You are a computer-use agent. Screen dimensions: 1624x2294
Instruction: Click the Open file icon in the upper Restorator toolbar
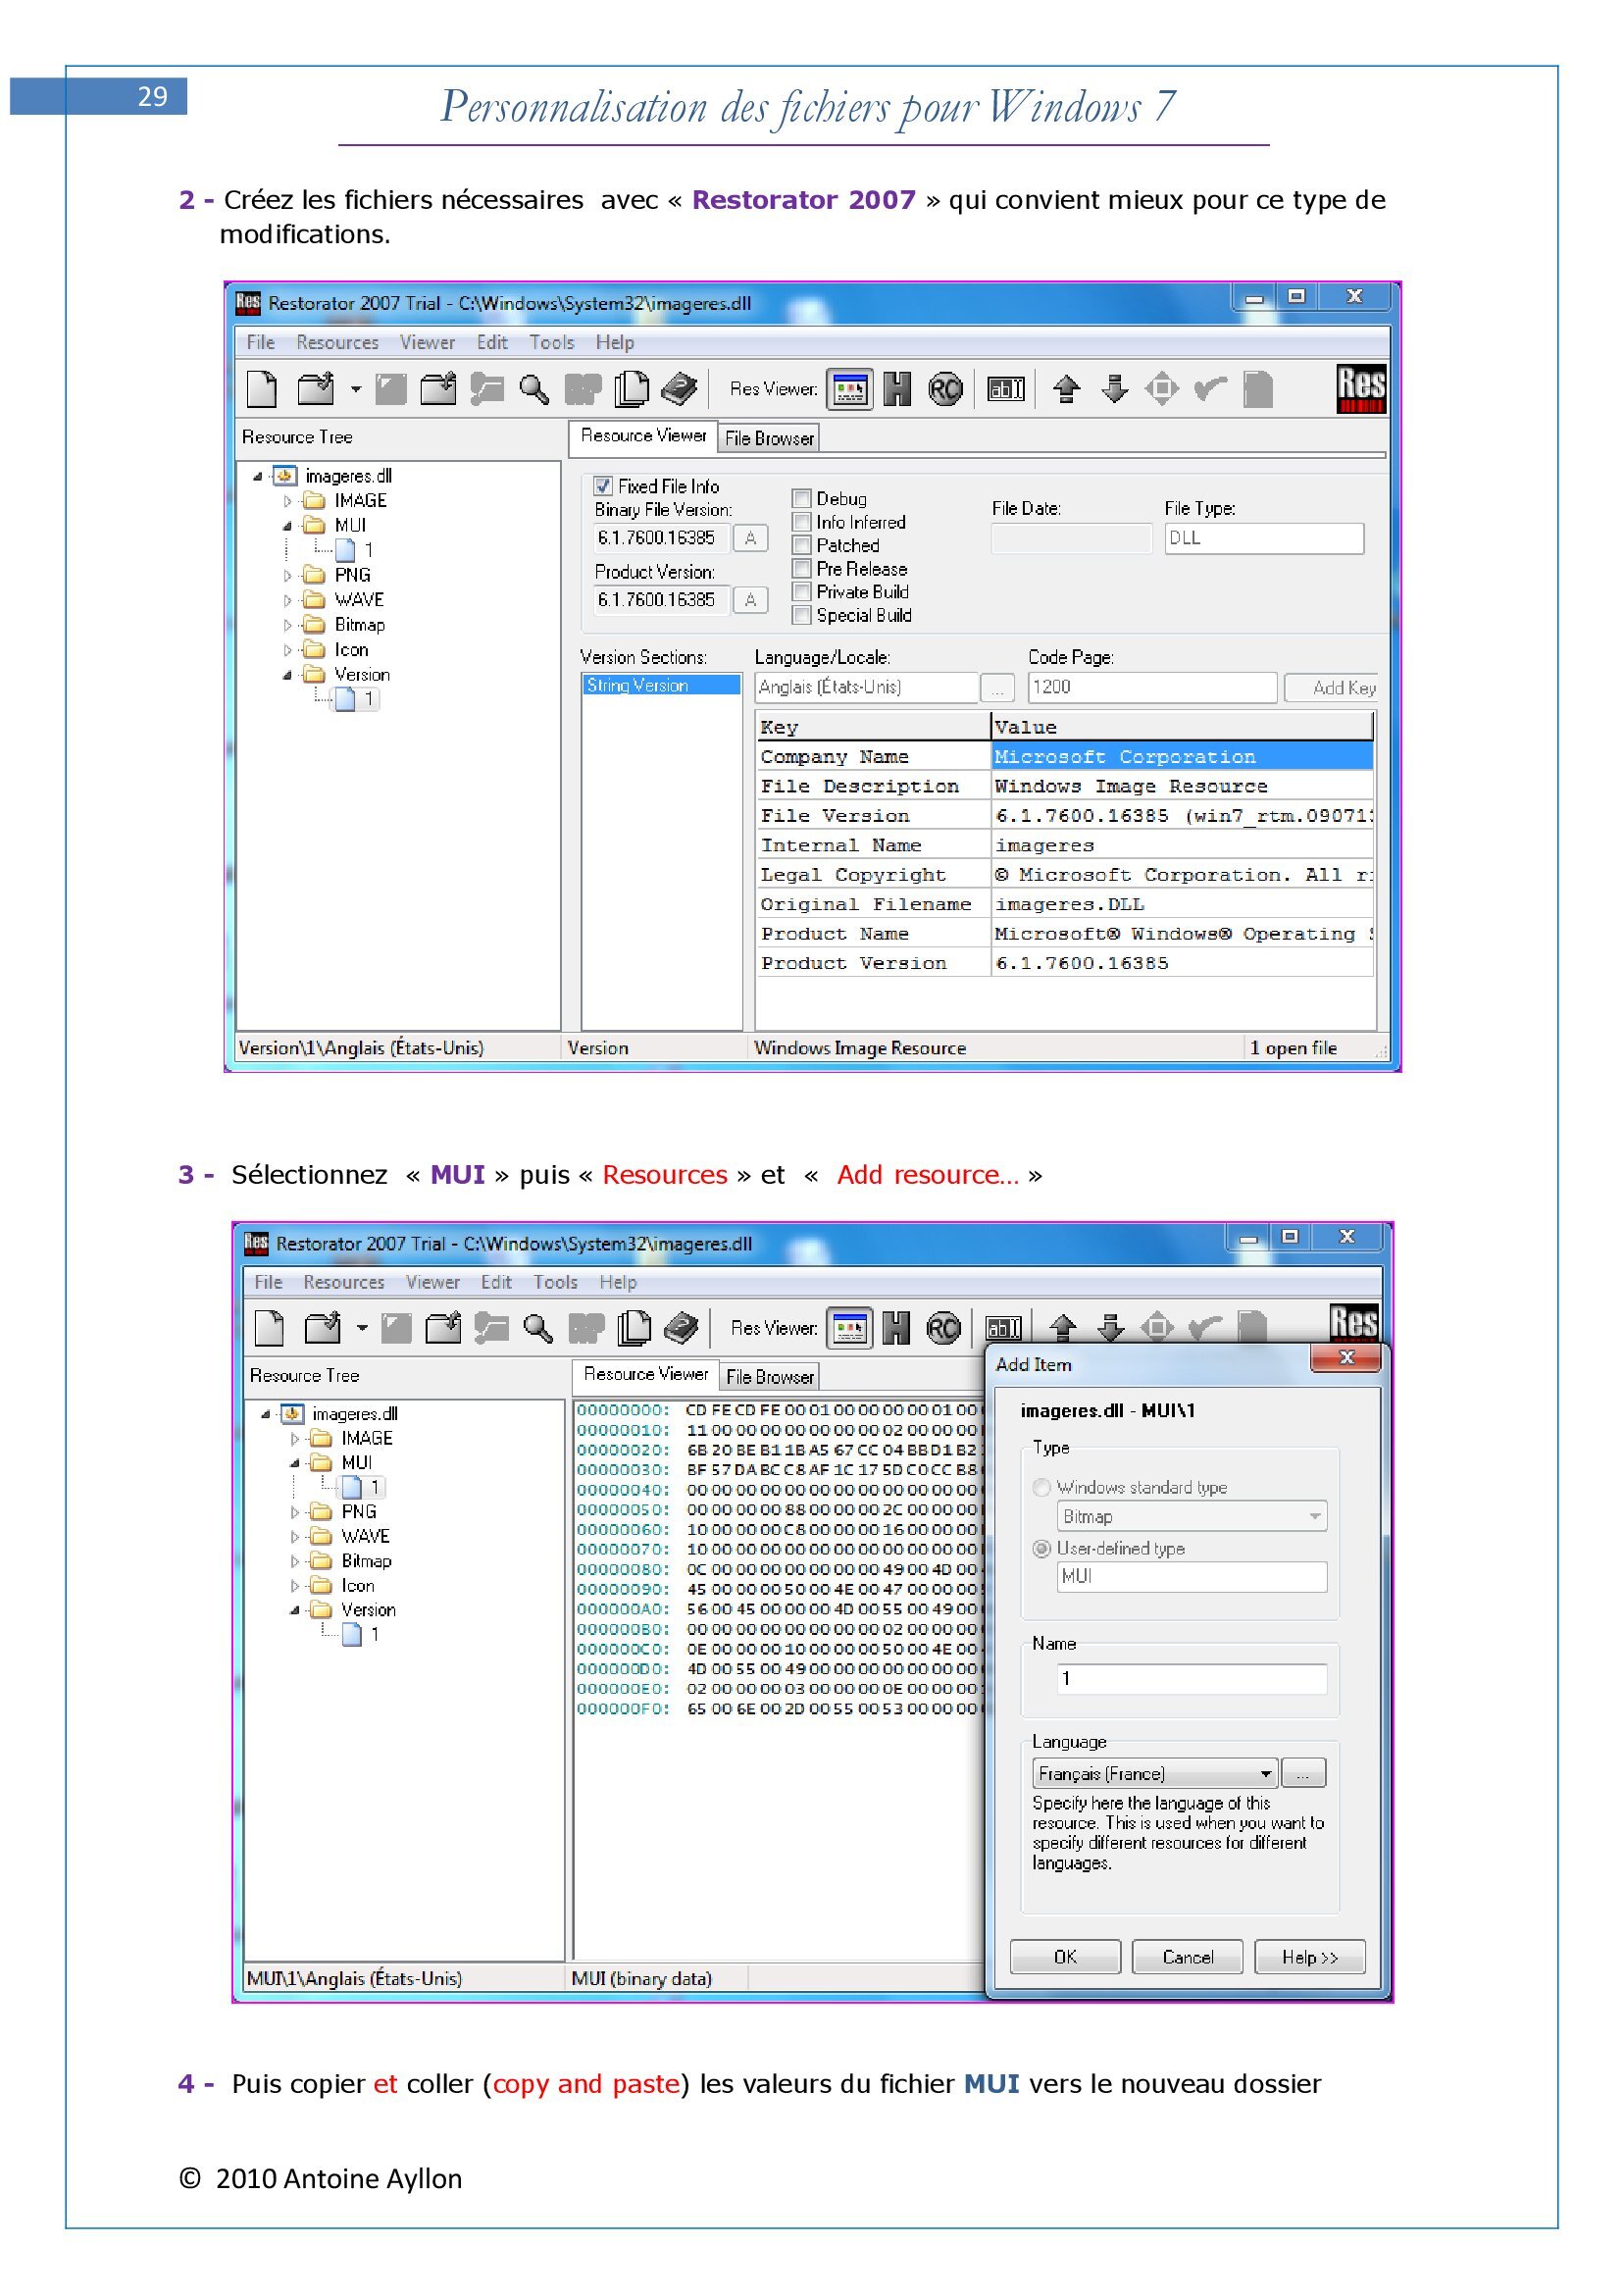click(317, 389)
